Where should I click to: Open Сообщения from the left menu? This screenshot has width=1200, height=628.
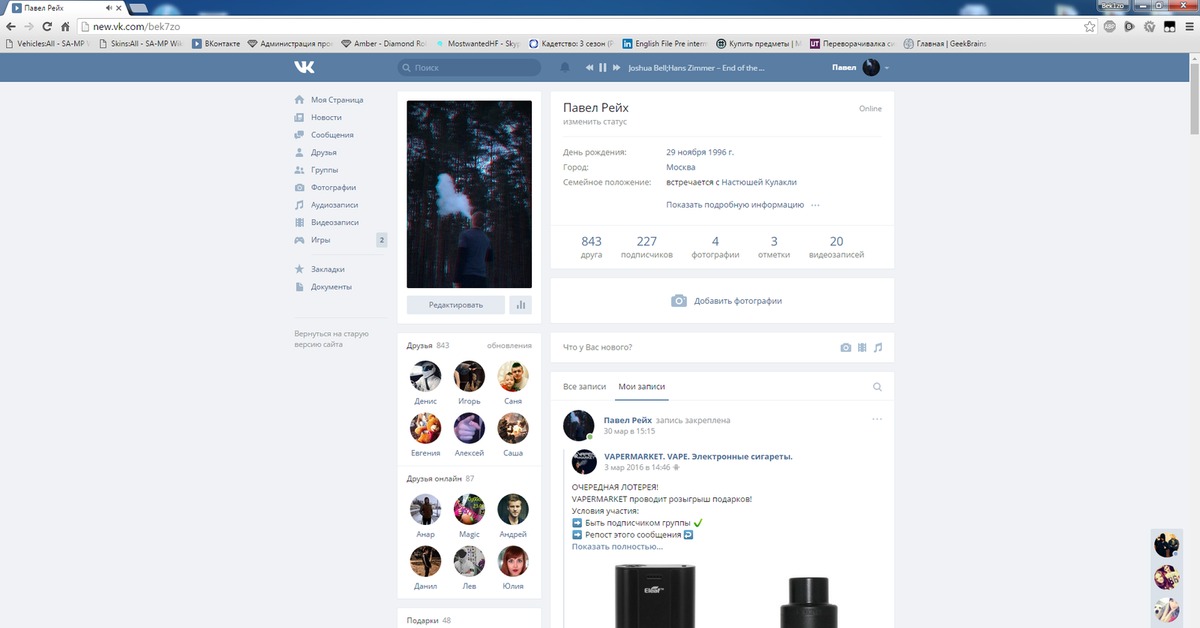click(332, 135)
